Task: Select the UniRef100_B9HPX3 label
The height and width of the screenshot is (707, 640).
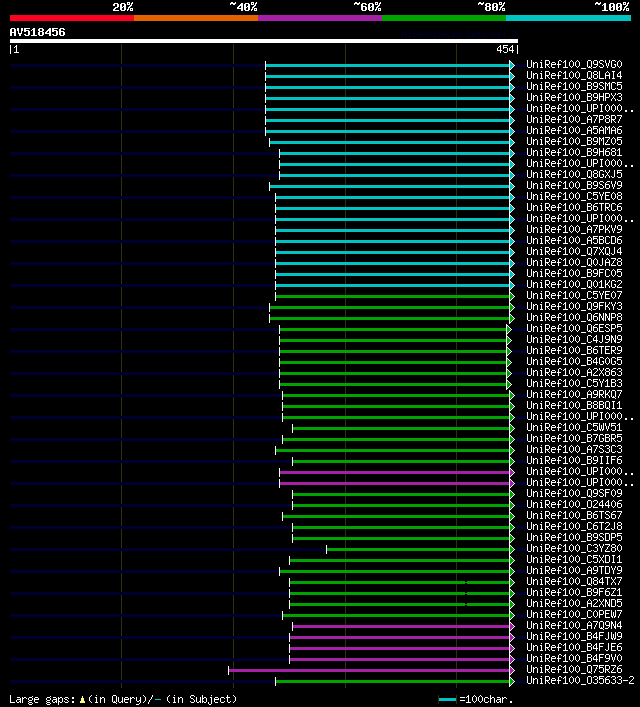Action: point(574,97)
